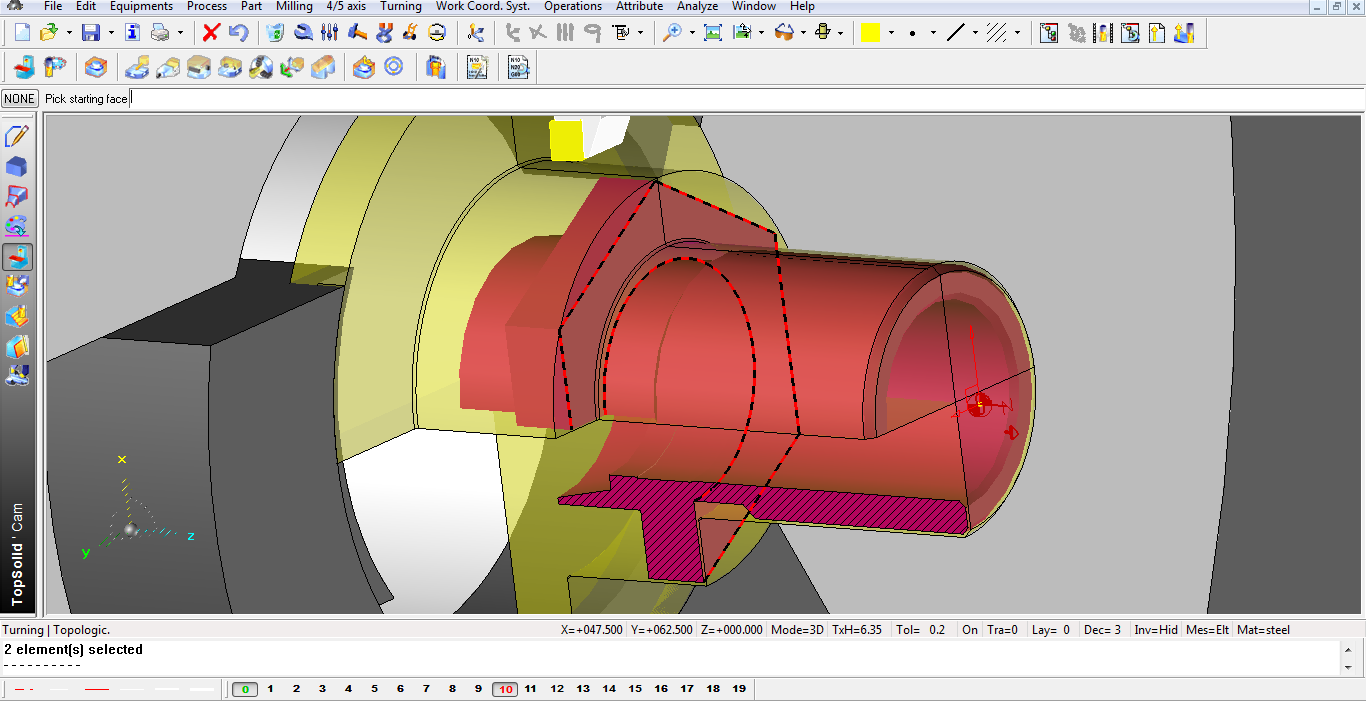Click the message area scroll down arrow
The image size is (1366, 701).
pos(1348,667)
